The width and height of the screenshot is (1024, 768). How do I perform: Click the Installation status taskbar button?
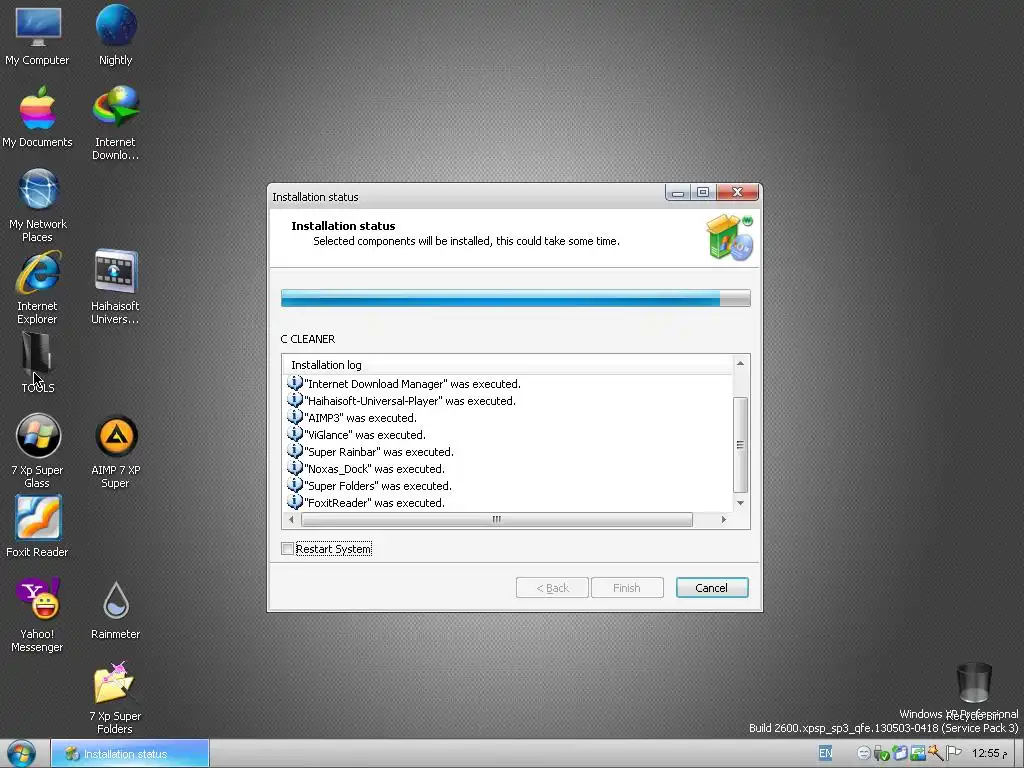(x=130, y=754)
